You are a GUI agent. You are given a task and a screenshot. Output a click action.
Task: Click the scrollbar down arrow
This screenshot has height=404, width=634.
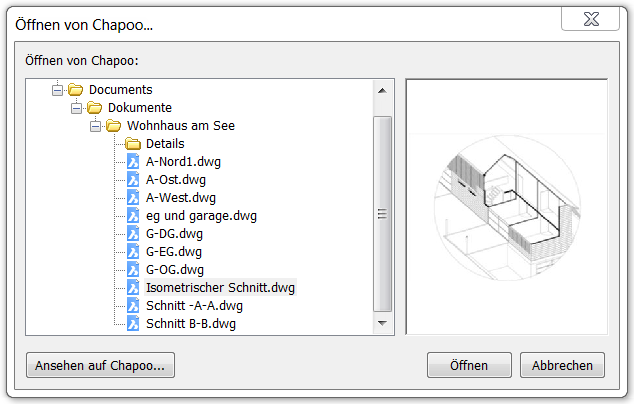(x=382, y=323)
